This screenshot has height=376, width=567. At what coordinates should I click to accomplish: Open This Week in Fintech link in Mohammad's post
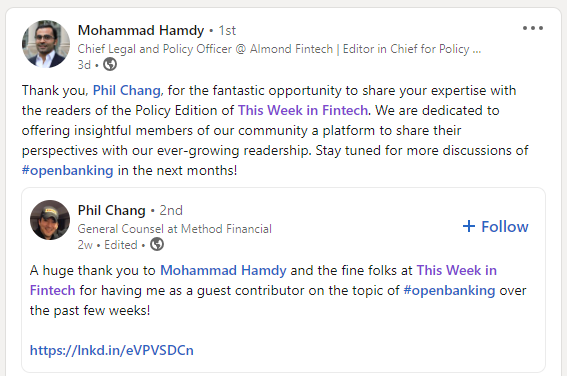tap(303, 110)
